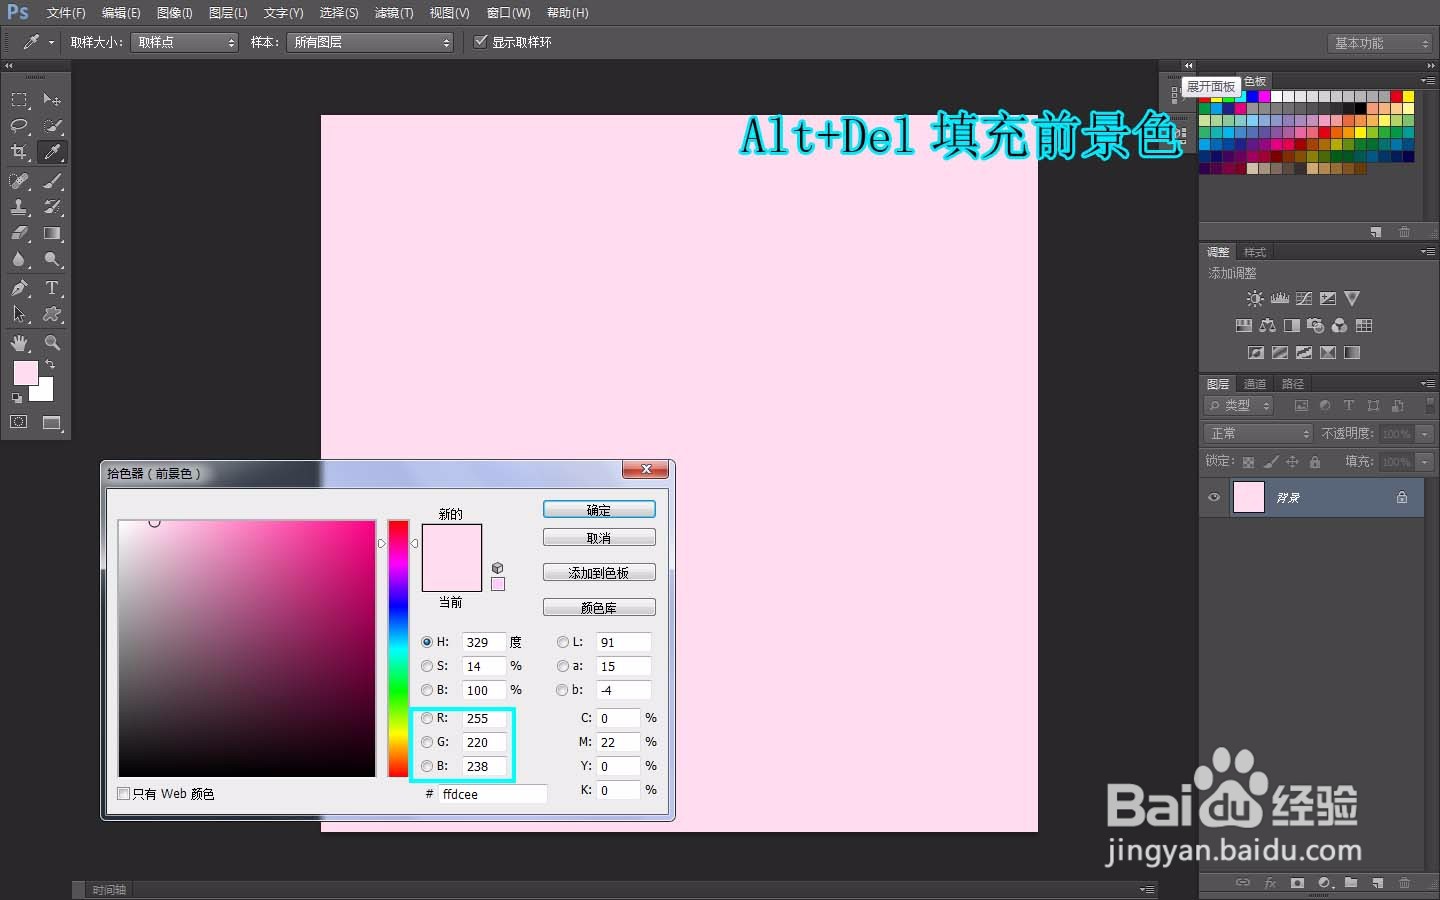Viewport: 1440px width, 900px height.
Task: Open the 取样点 sample size dropdown
Action: point(184,42)
